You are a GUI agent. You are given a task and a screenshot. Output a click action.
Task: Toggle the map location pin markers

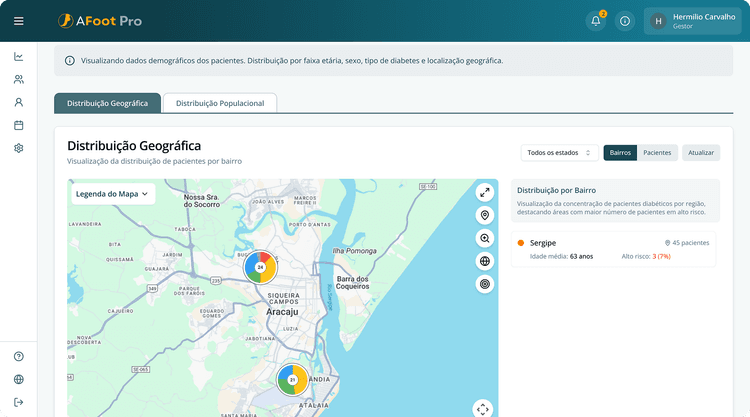485,215
